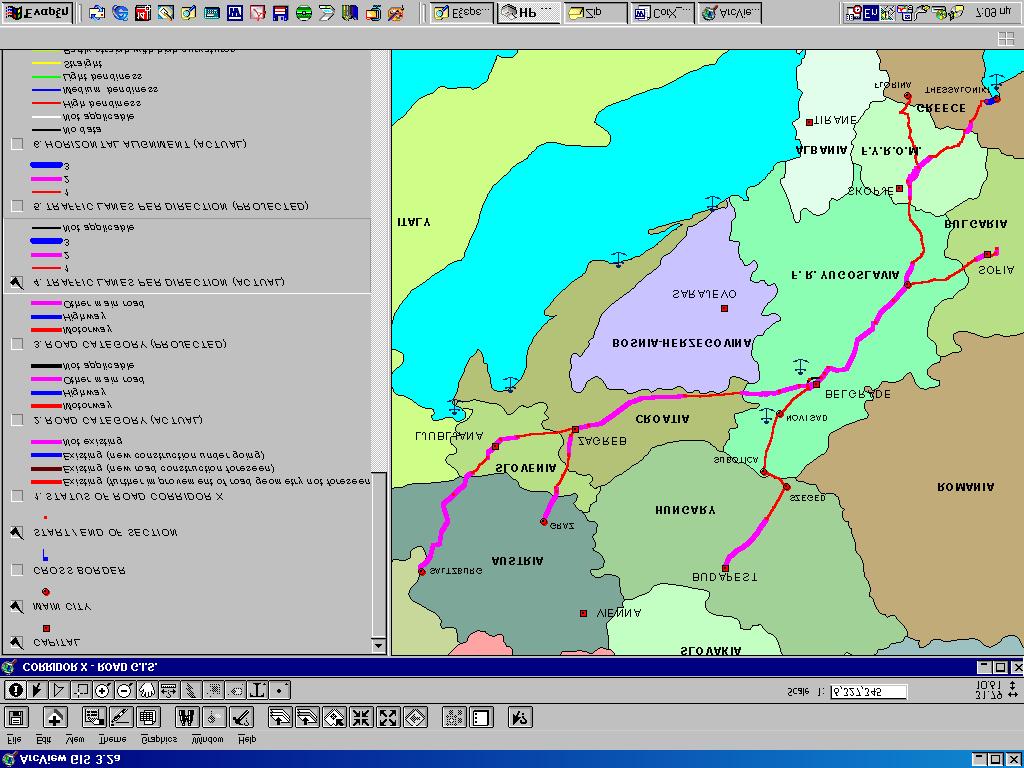Zoom to full extent button
This screenshot has height=768, width=1024.
[280, 718]
